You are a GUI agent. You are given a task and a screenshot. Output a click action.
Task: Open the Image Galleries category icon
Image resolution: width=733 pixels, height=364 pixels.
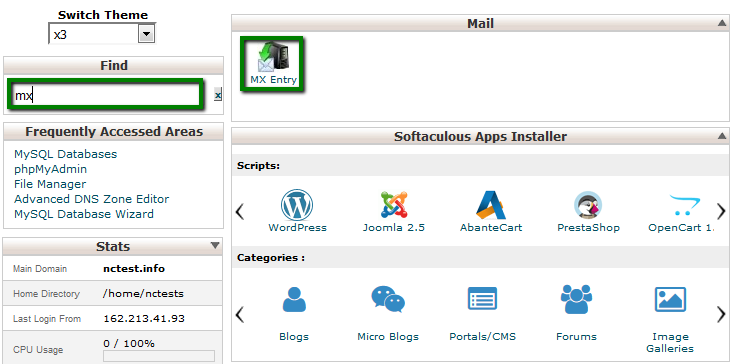pyautogui.click(x=670, y=299)
